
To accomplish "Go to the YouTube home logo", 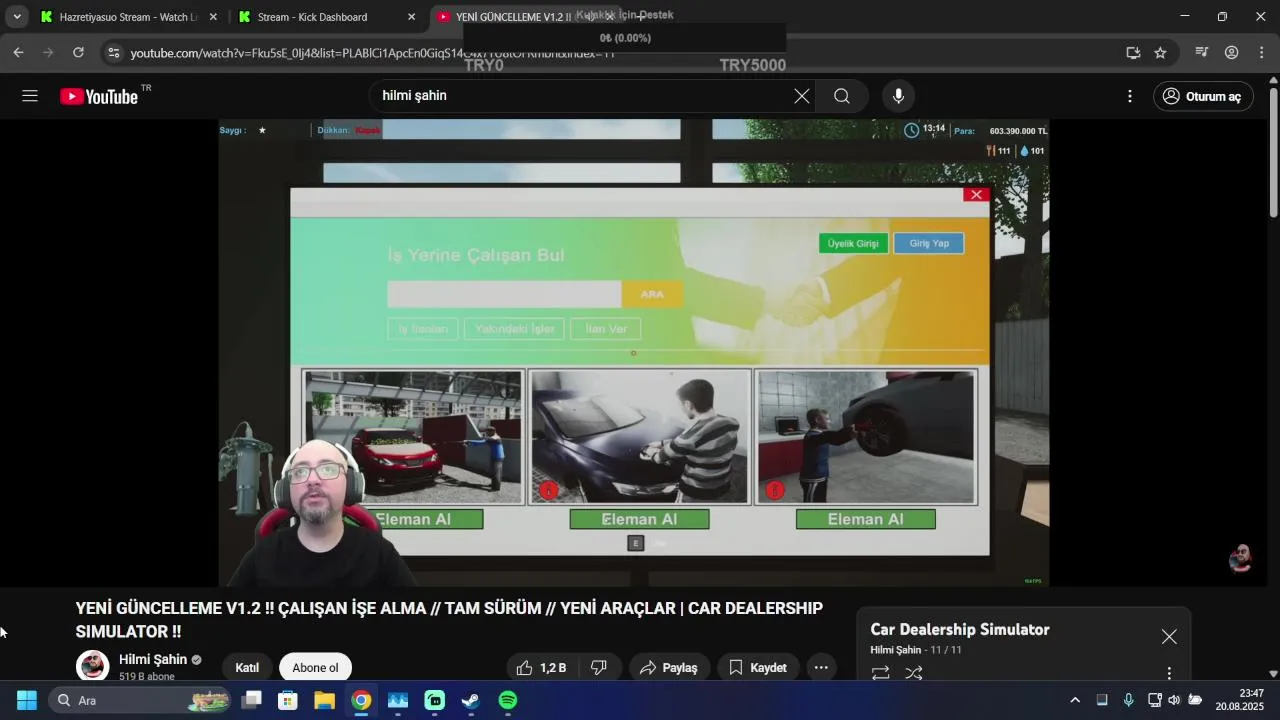I will click(x=98, y=97).
